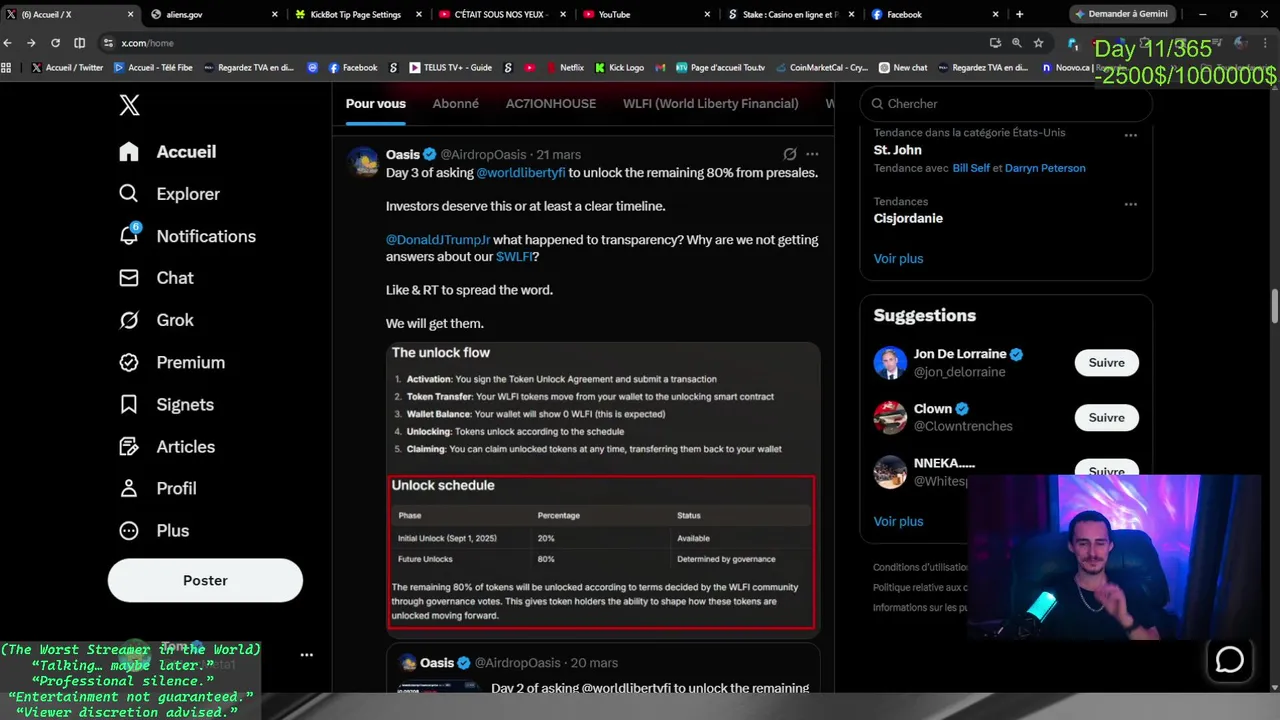Switch to the AC7IONHOUSE tab
Image resolution: width=1280 pixels, height=720 pixels.
(551, 104)
